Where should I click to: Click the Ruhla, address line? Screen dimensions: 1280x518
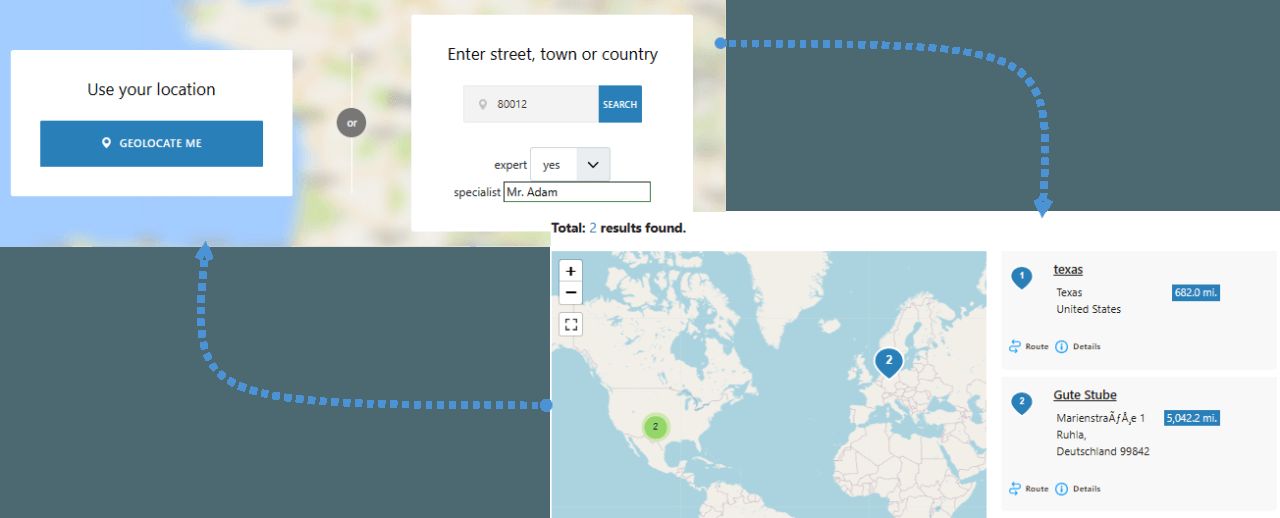coord(1072,435)
